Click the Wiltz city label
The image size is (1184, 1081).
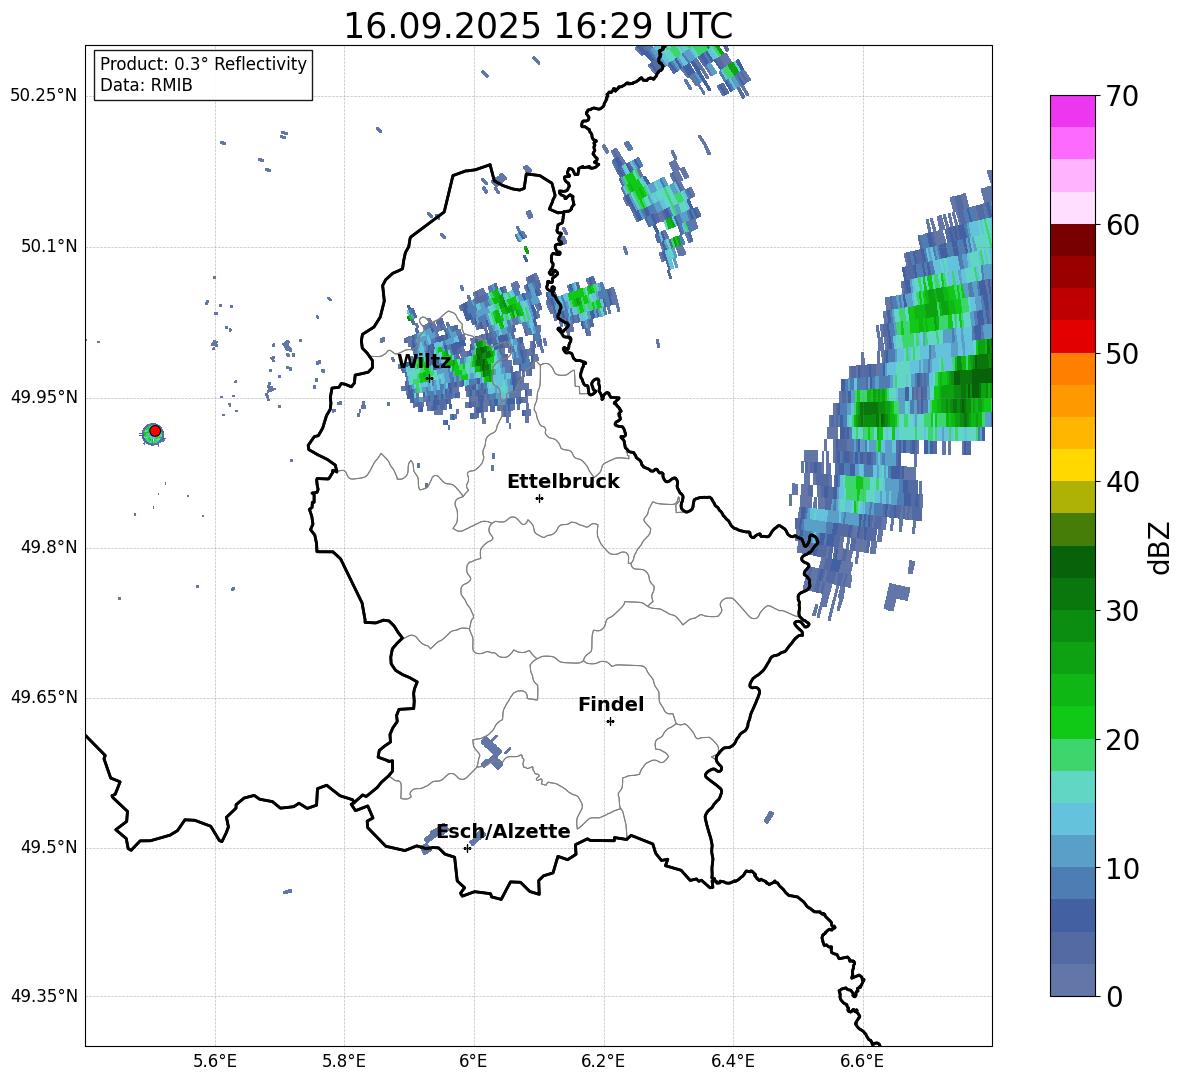[x=424, y=362]
